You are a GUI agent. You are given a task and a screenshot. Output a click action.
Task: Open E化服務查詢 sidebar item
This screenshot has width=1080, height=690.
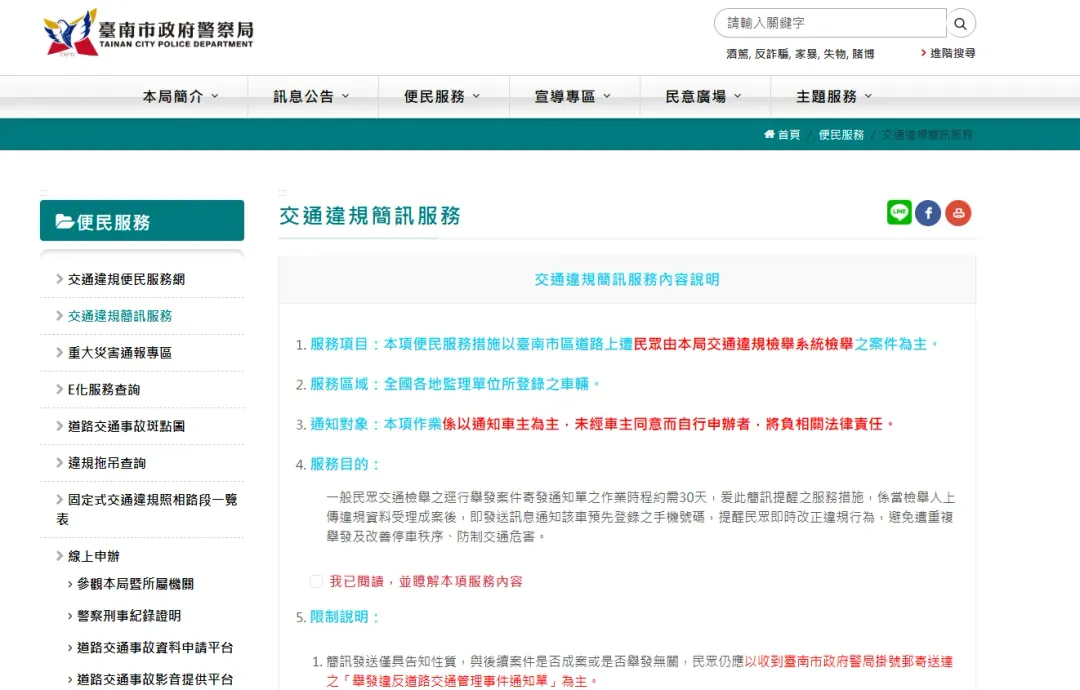coord(104,389)
